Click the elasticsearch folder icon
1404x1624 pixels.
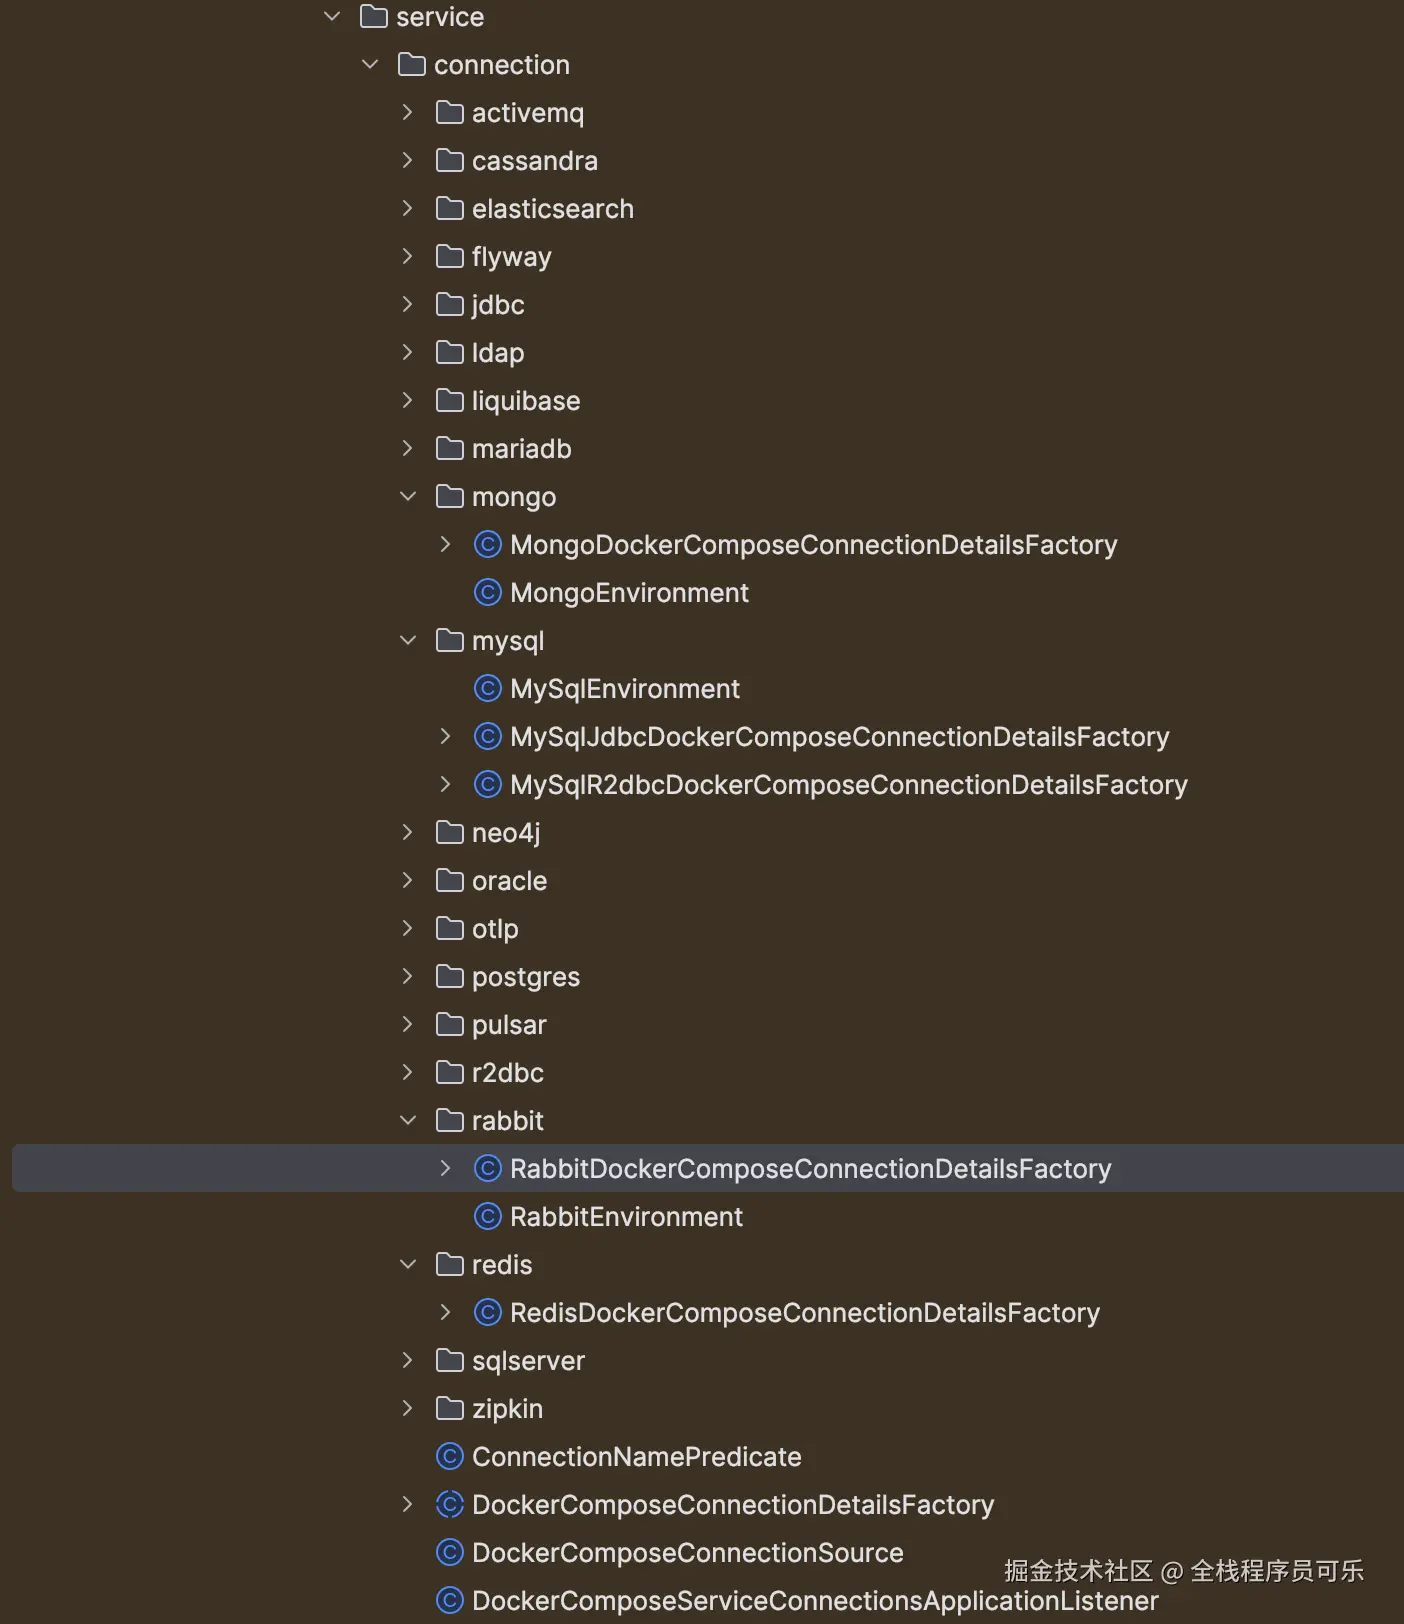pos(450,209)
